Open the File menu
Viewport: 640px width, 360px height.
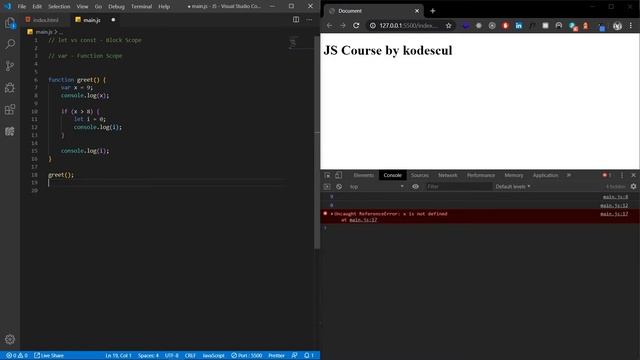22,7
